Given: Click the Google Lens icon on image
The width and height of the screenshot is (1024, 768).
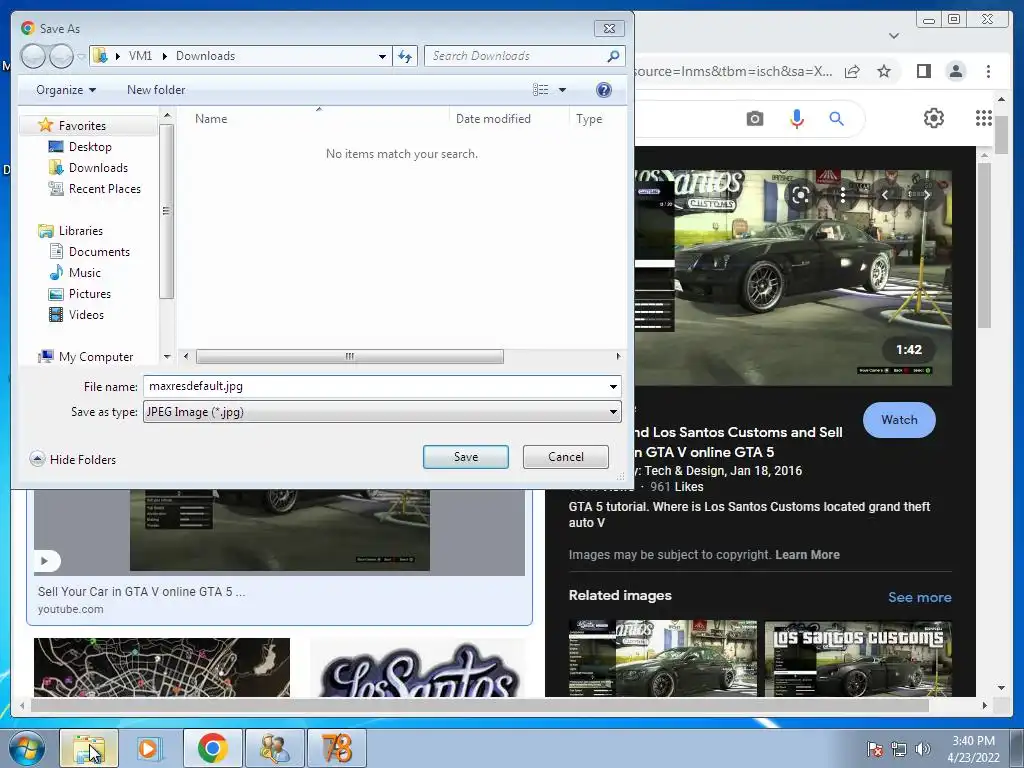Looking at the screenshot, I should tap(801, 195).
